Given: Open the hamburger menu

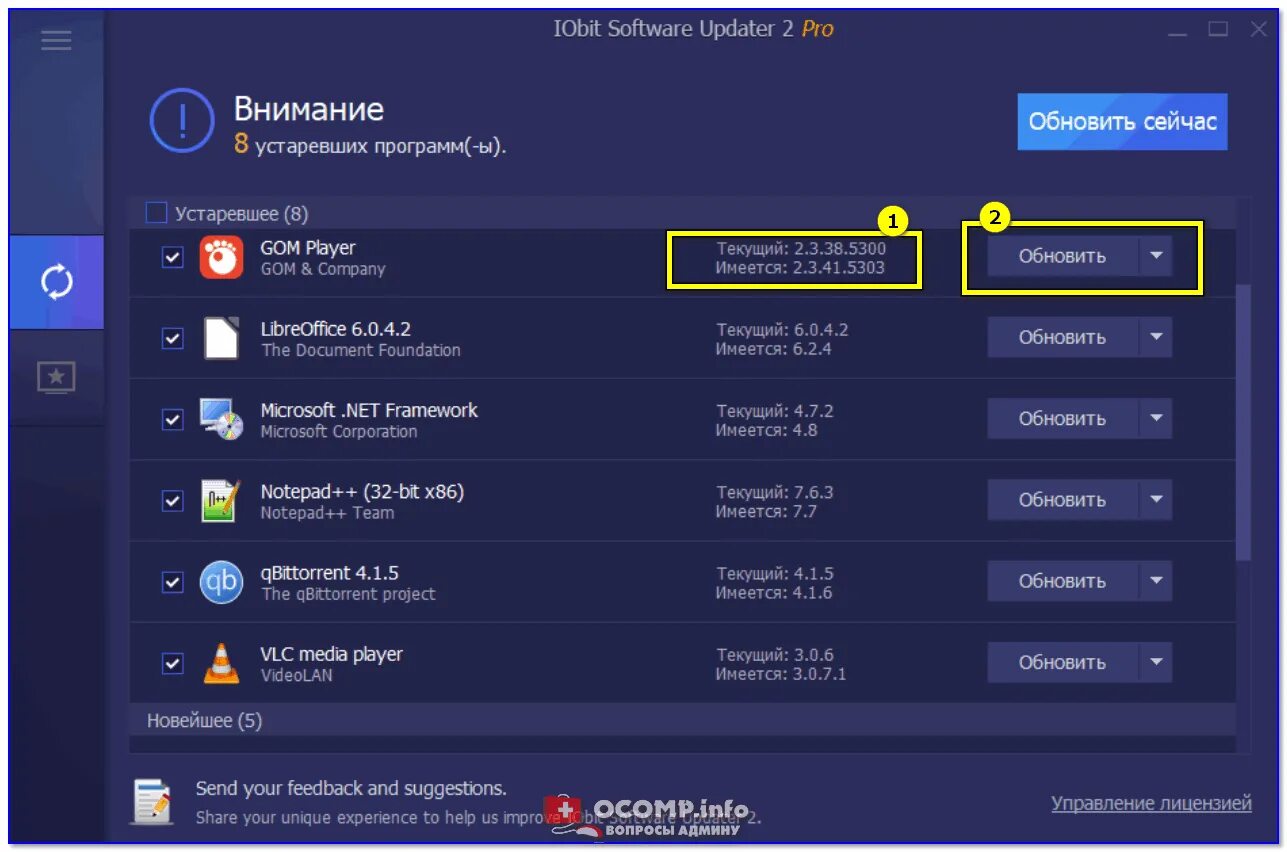Looking at the screenshot, I should click(56, 40).
